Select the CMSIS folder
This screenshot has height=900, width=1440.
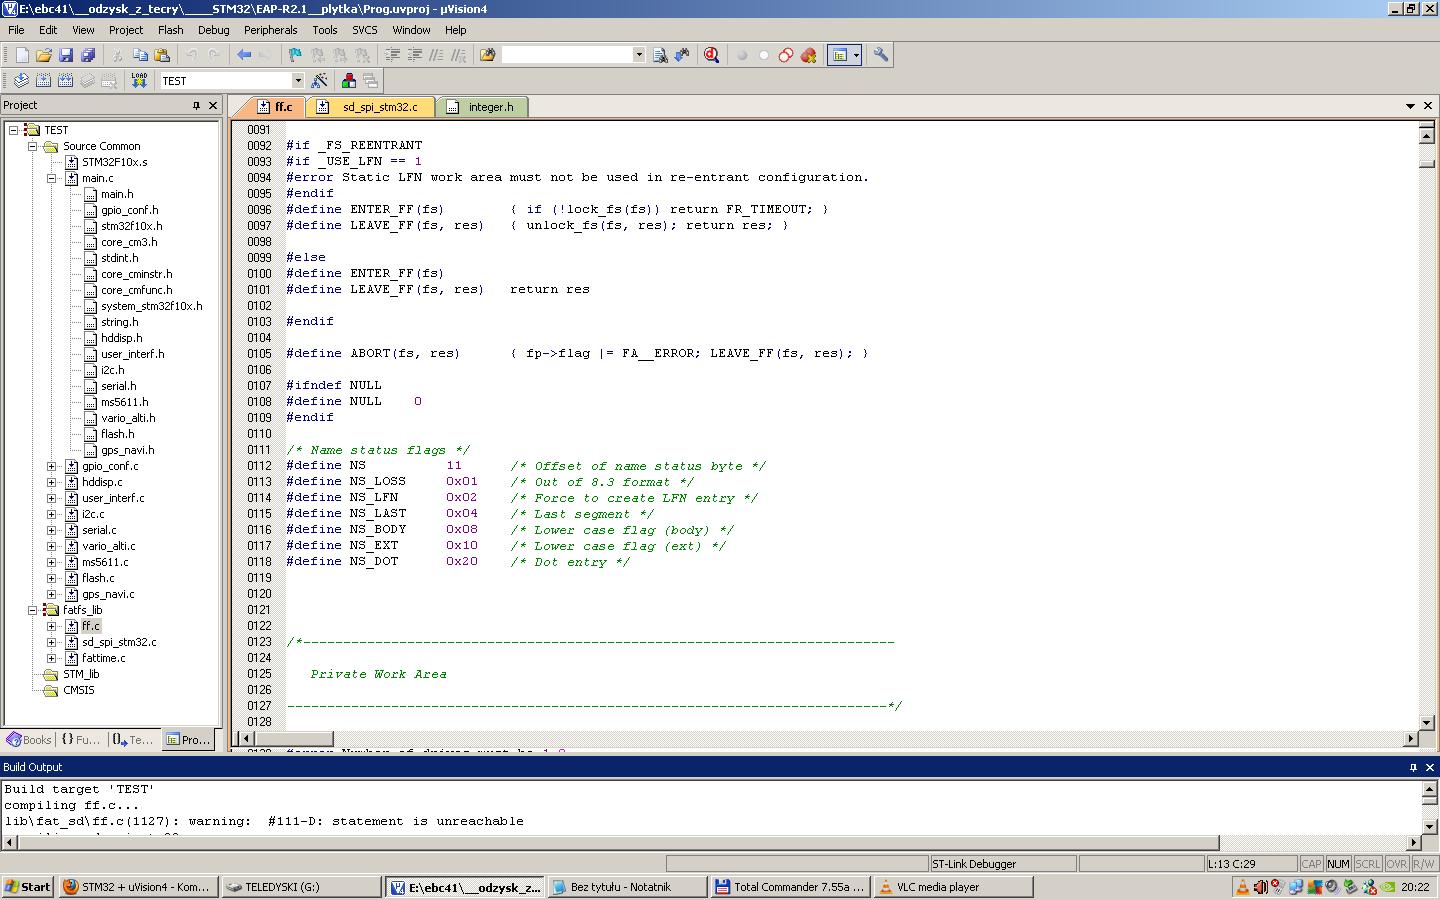click(x=79, y=690)
